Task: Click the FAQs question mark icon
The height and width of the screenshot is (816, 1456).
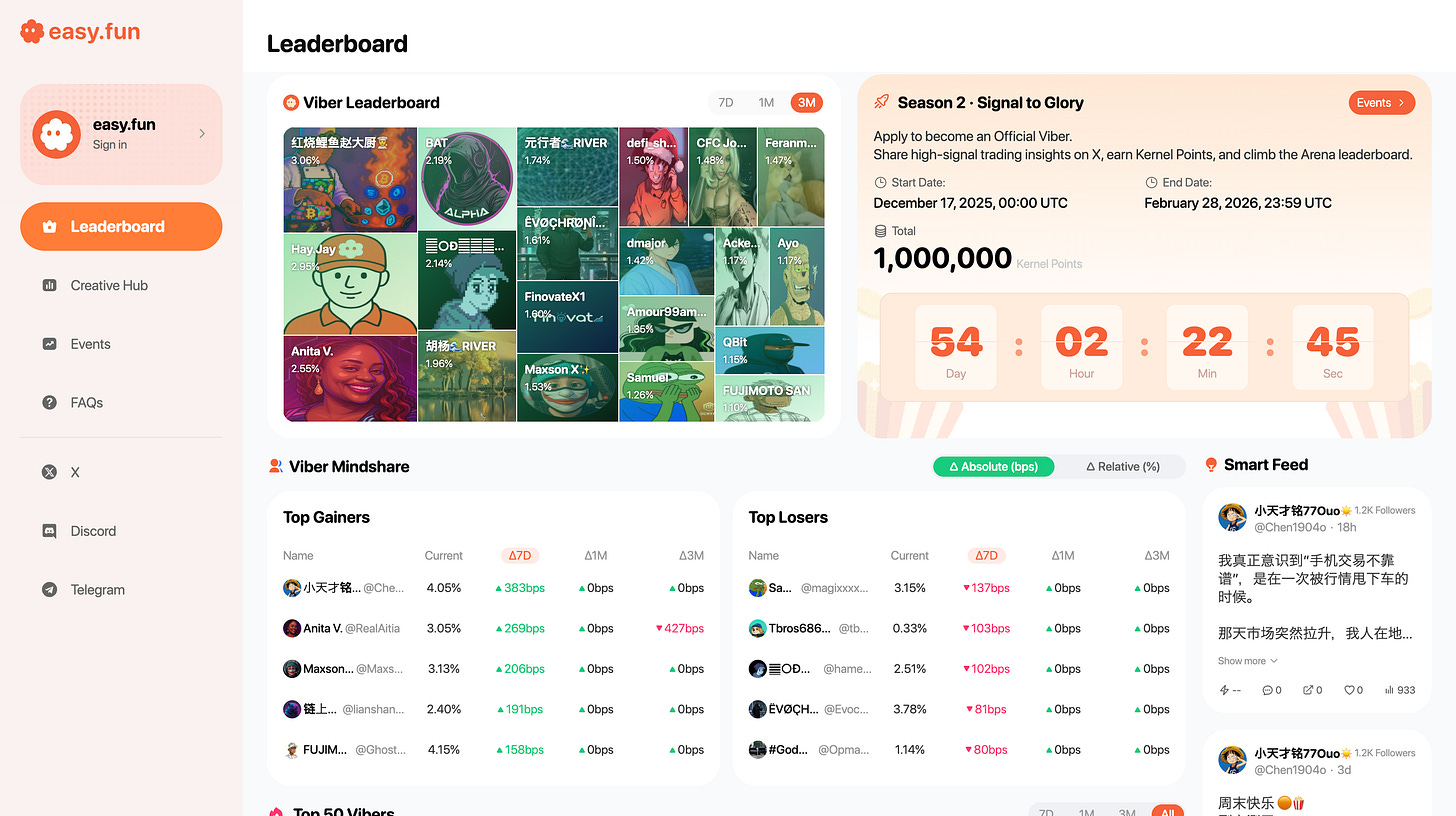Action: pos(49,402)
